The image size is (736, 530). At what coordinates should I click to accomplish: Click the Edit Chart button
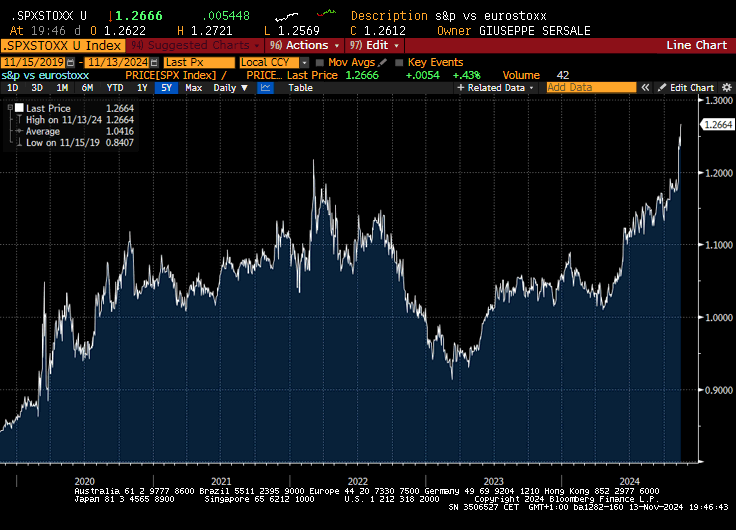[x=686, y=88]
